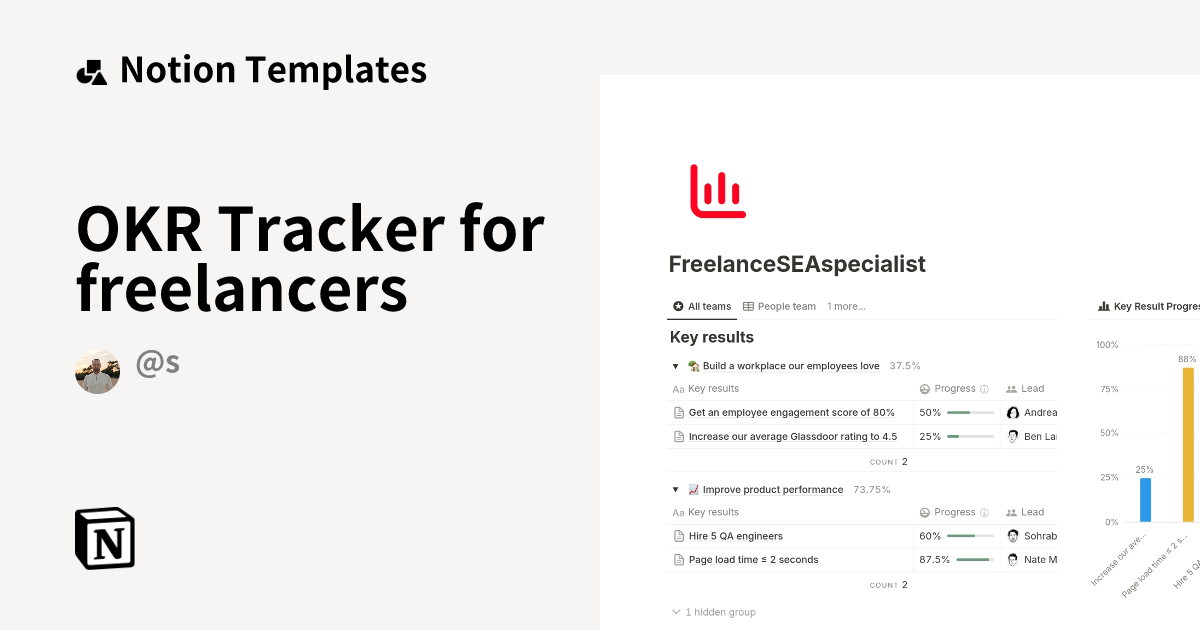Open the 1 more... views menu

pos(846,306)
